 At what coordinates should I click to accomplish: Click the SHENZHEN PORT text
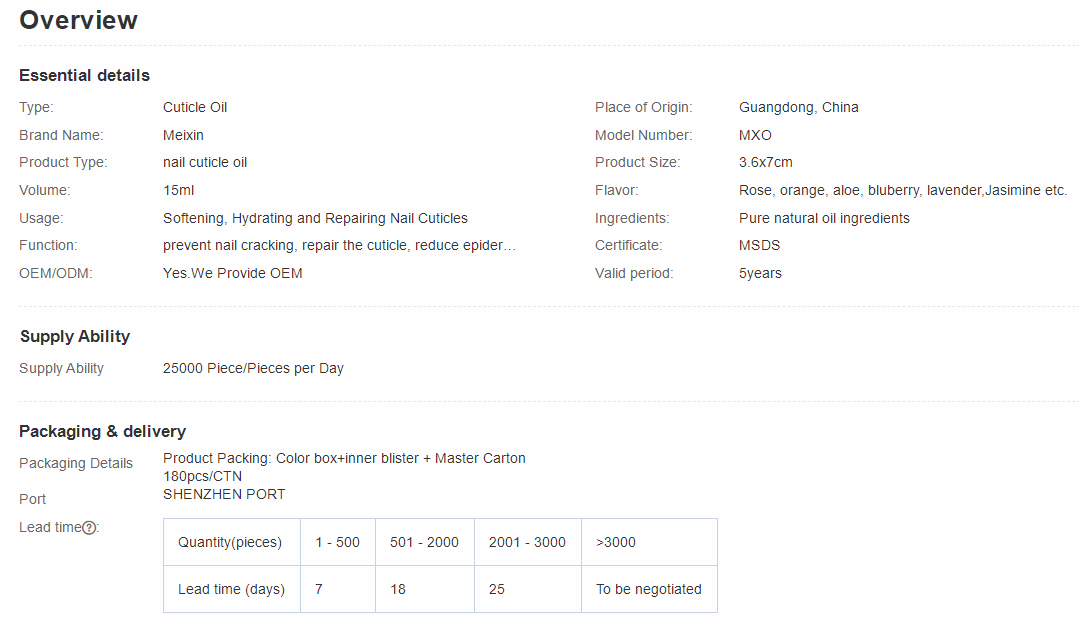click(x=224, y=494)
